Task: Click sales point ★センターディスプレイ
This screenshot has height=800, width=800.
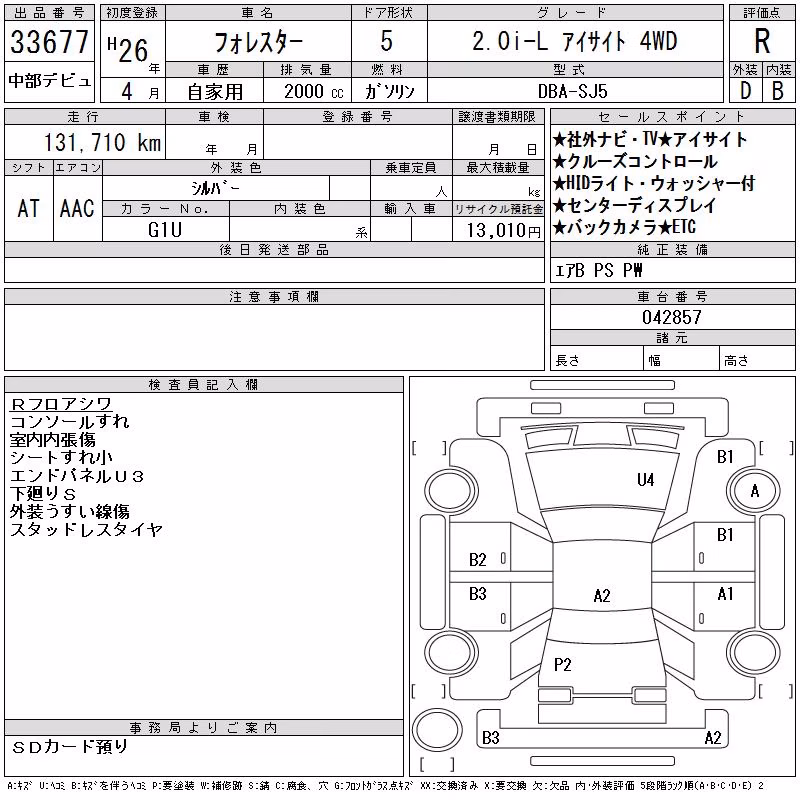Action: click(635, 206)
